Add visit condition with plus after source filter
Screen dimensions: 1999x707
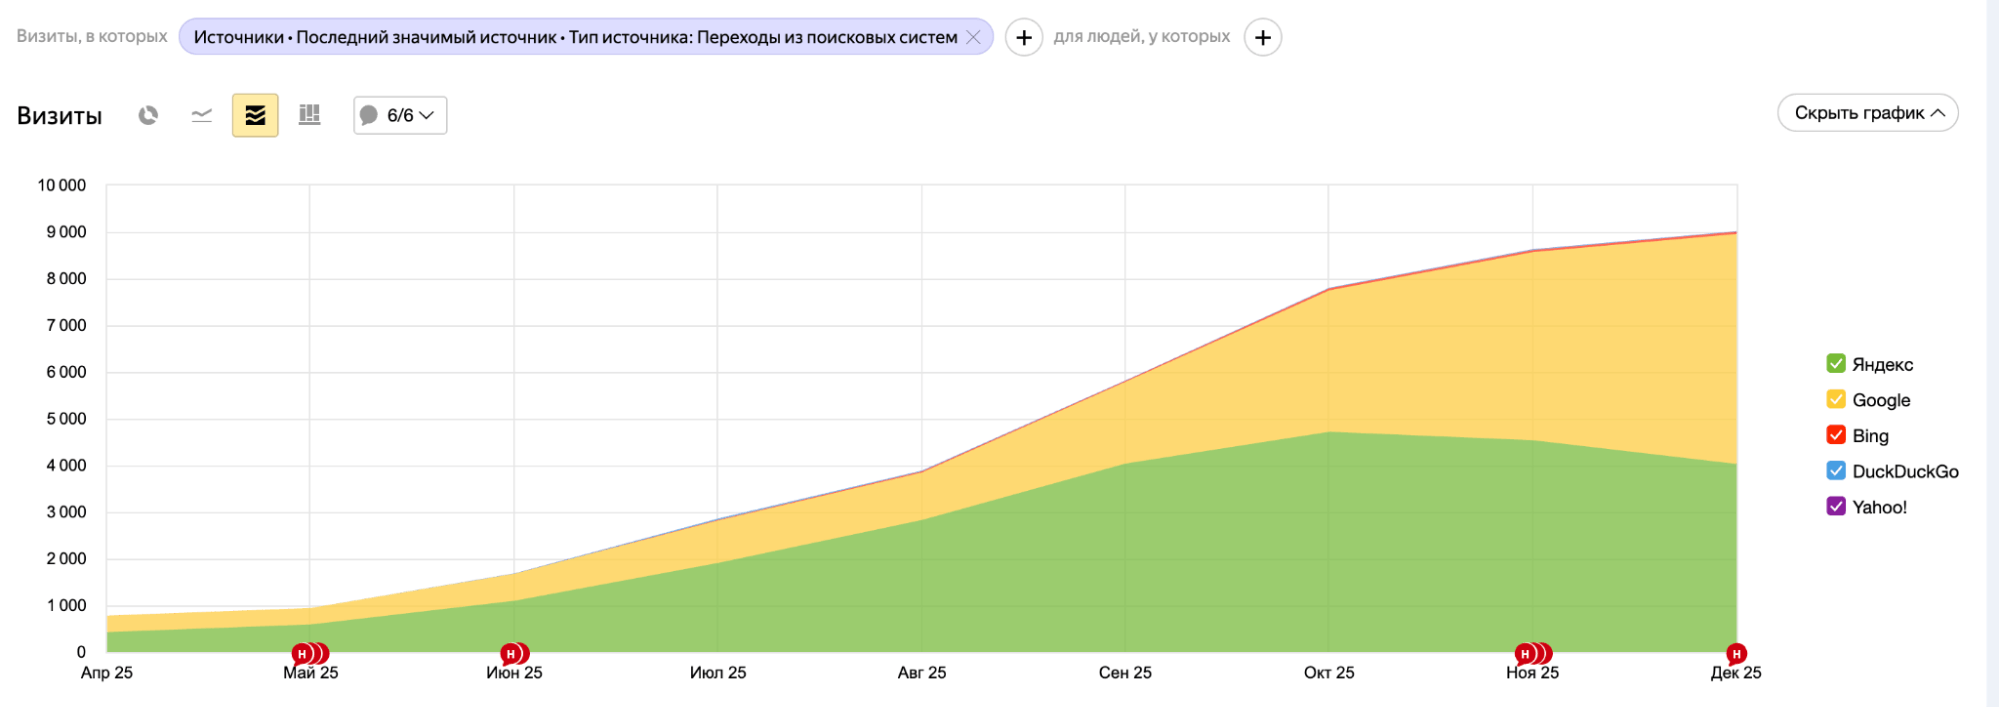(x=1023, y=38)
